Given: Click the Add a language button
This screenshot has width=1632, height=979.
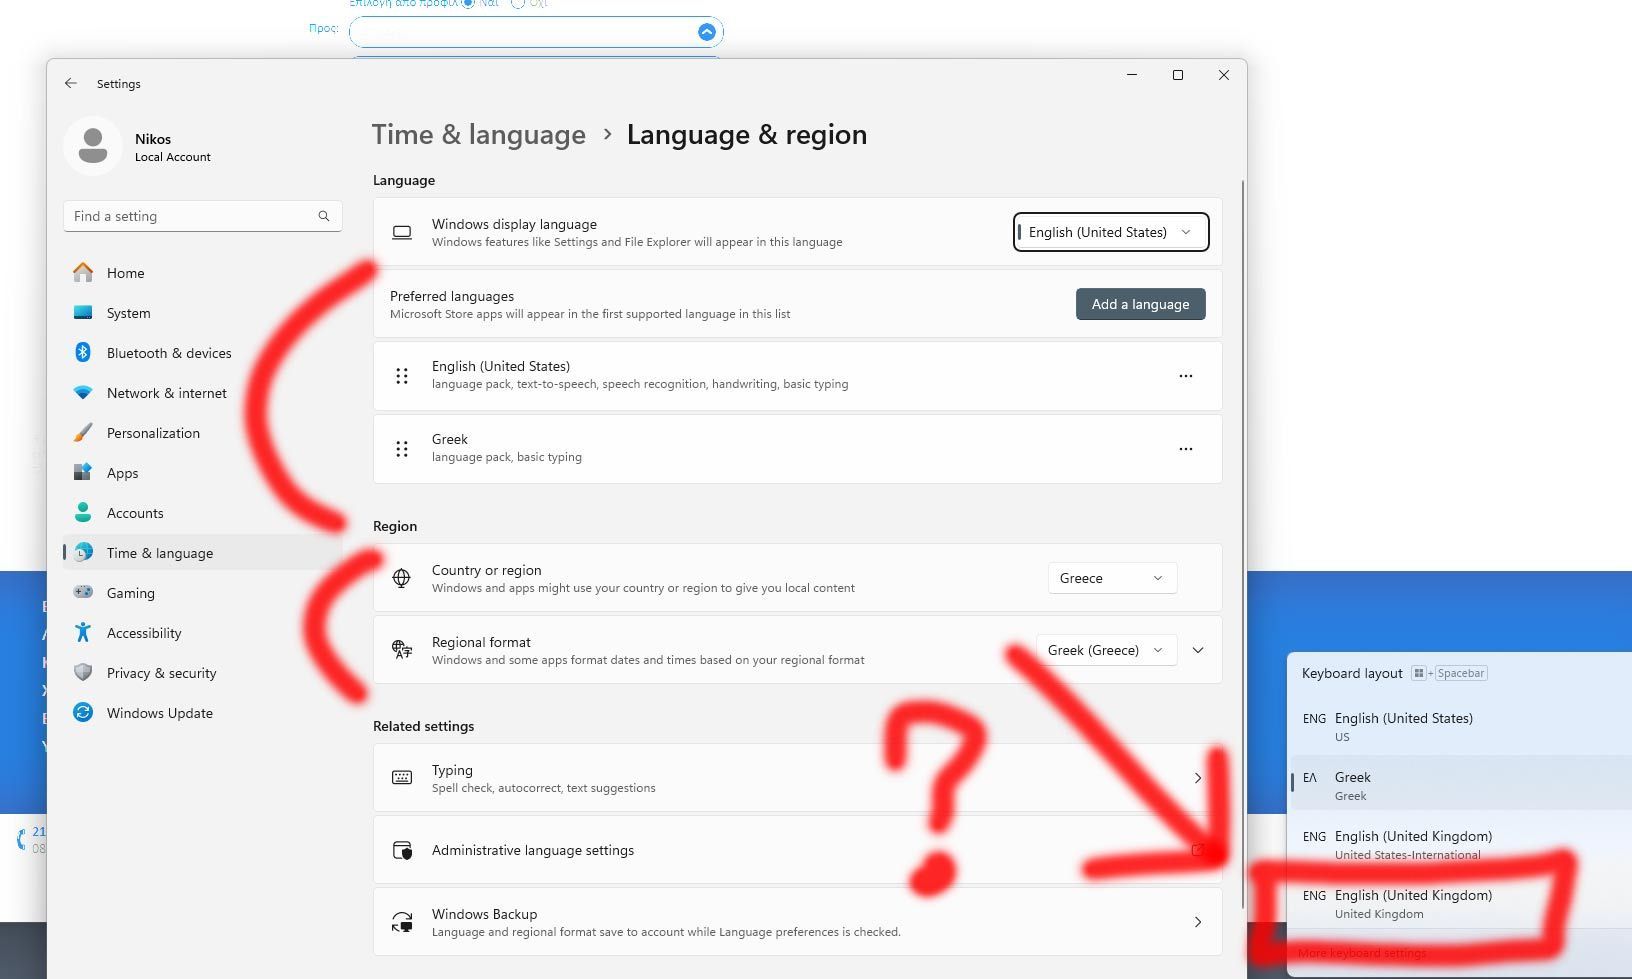Looking at the screenshot, I should point(1140,304).
